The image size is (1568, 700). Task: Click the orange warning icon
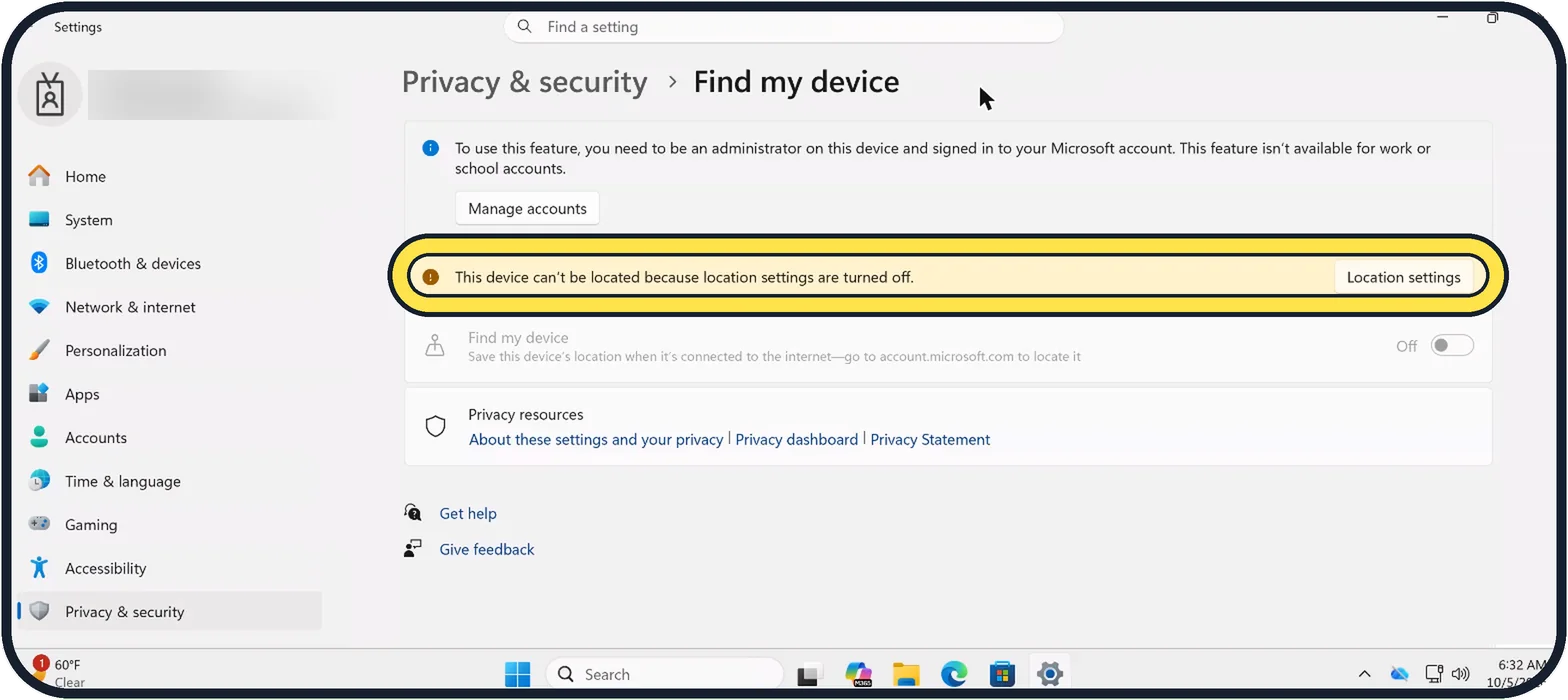(x=431, y=277)
